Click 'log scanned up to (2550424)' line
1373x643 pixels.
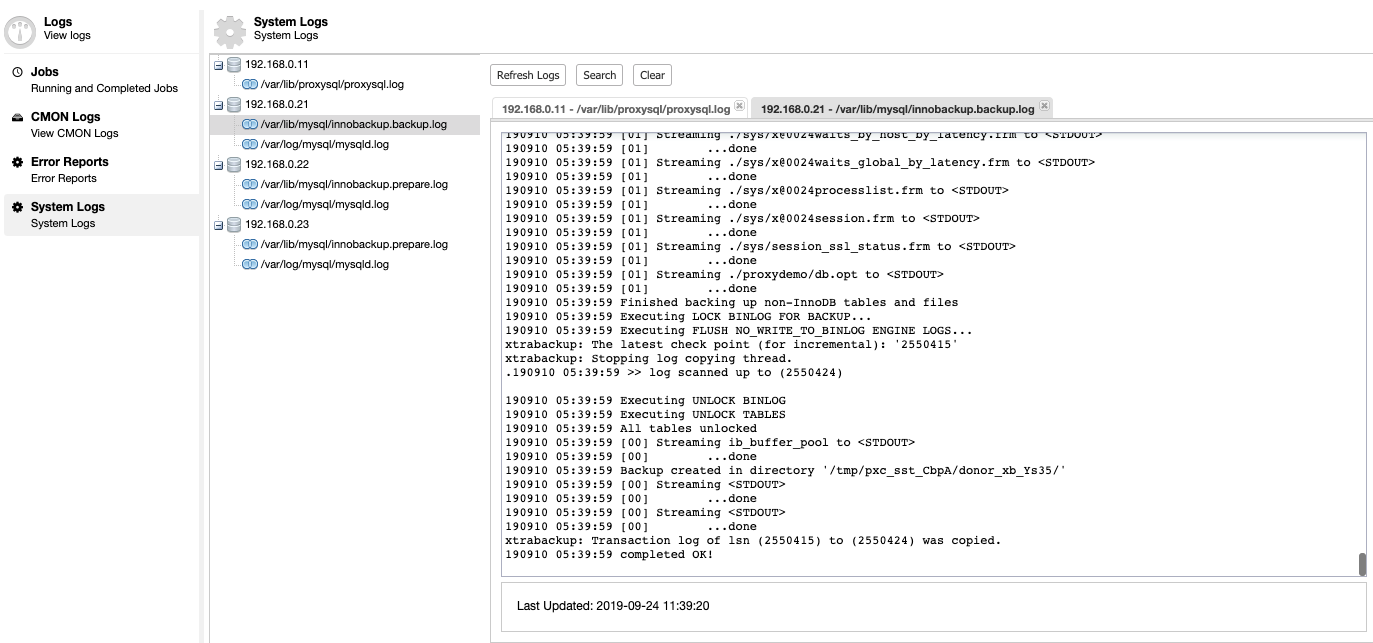point(675,373)
